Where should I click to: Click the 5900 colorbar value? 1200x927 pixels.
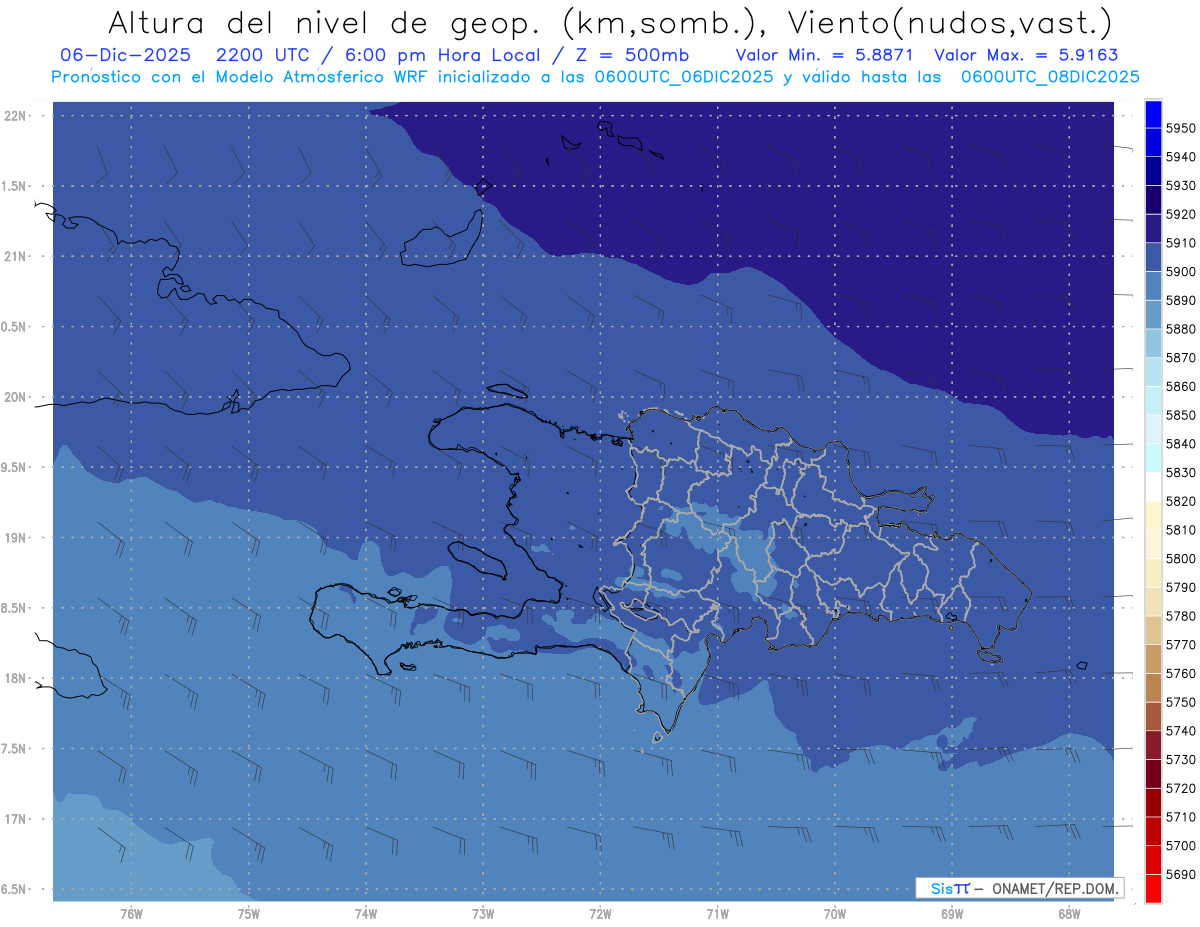1181,271
